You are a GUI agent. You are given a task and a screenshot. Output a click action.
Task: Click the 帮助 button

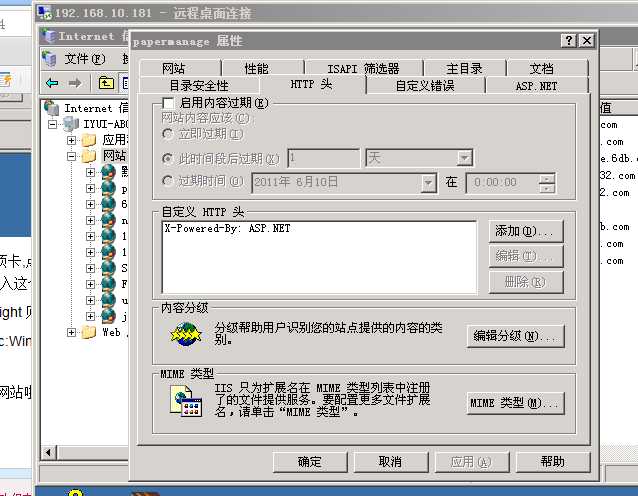coord(553,461)
